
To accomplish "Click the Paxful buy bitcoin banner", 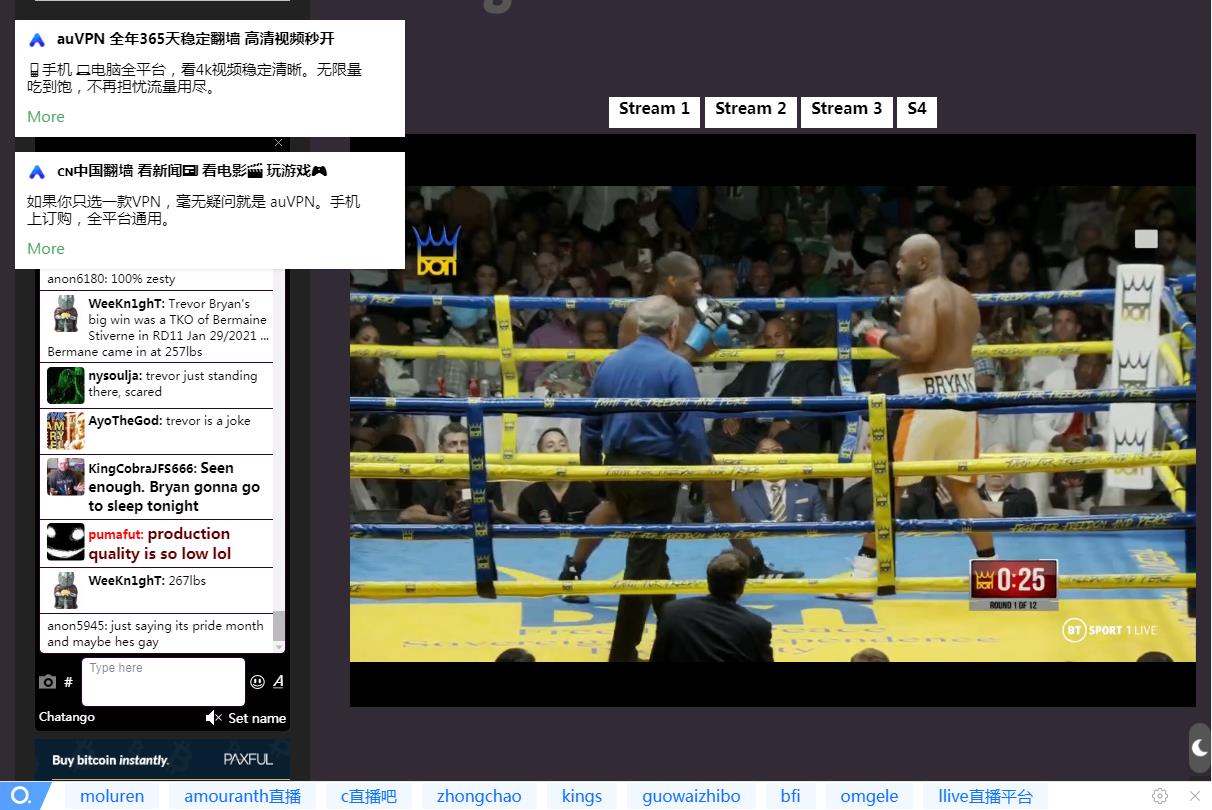I will [x=162, y=759].
